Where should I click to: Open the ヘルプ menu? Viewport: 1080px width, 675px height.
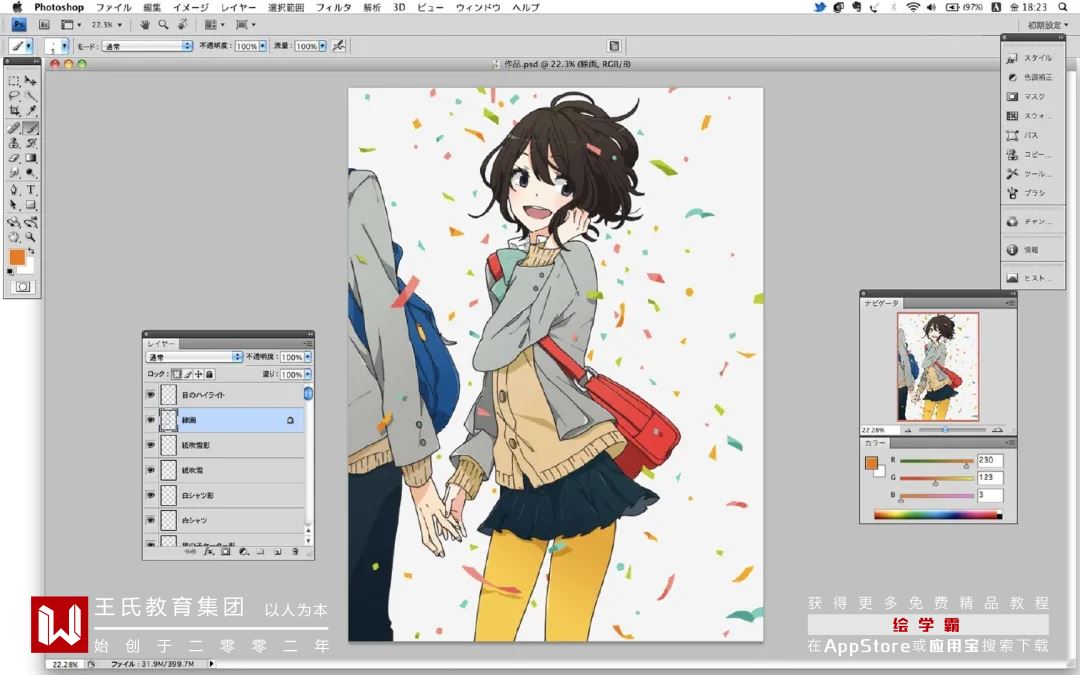tap(526, 7)
